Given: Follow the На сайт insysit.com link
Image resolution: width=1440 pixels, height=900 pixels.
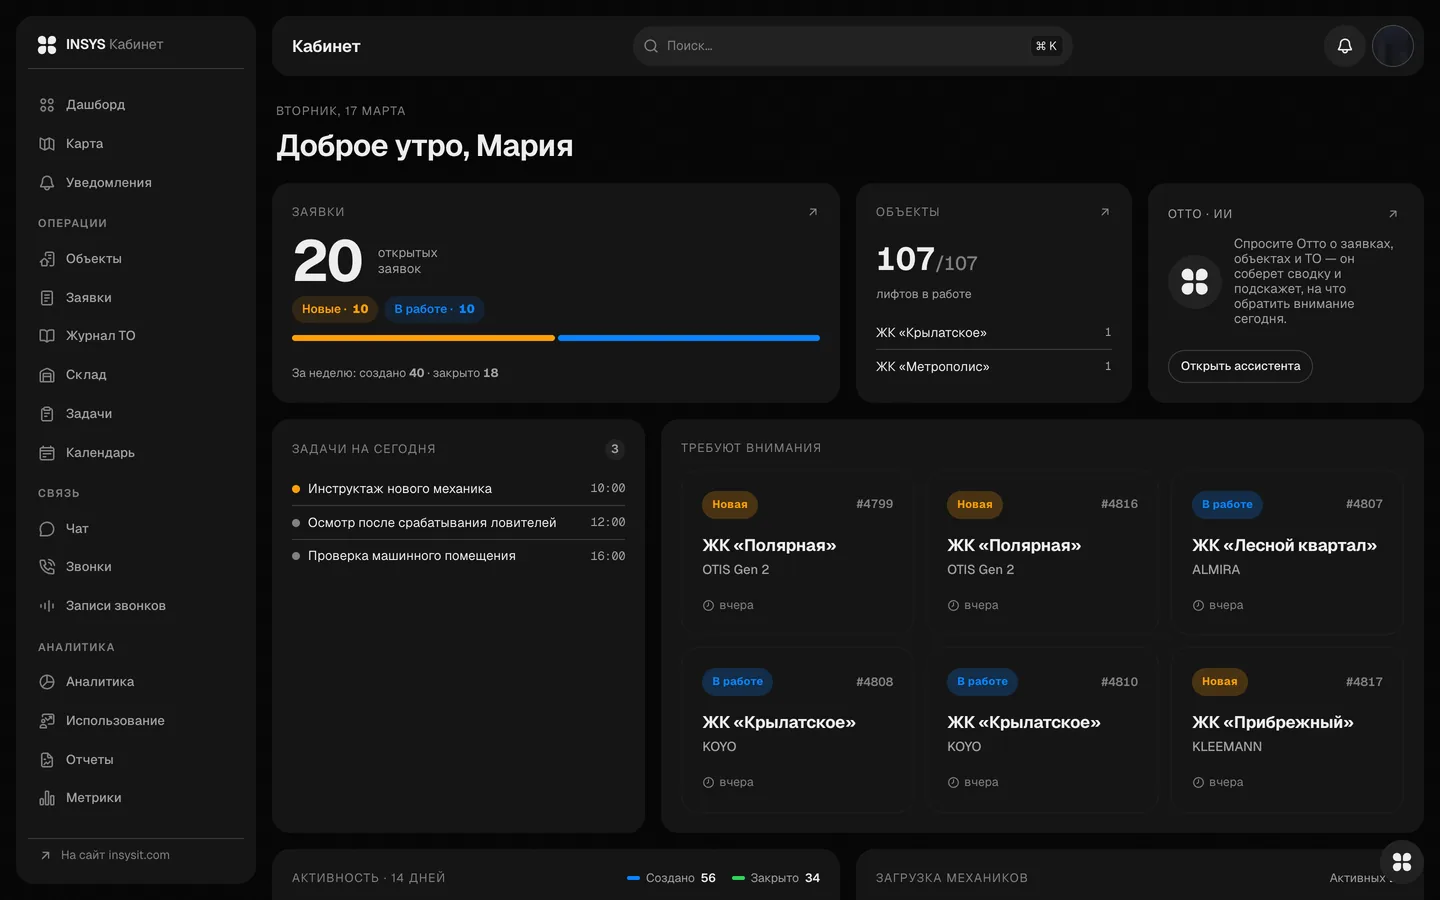Looking at the screenshot, I should tap(105, 855).
